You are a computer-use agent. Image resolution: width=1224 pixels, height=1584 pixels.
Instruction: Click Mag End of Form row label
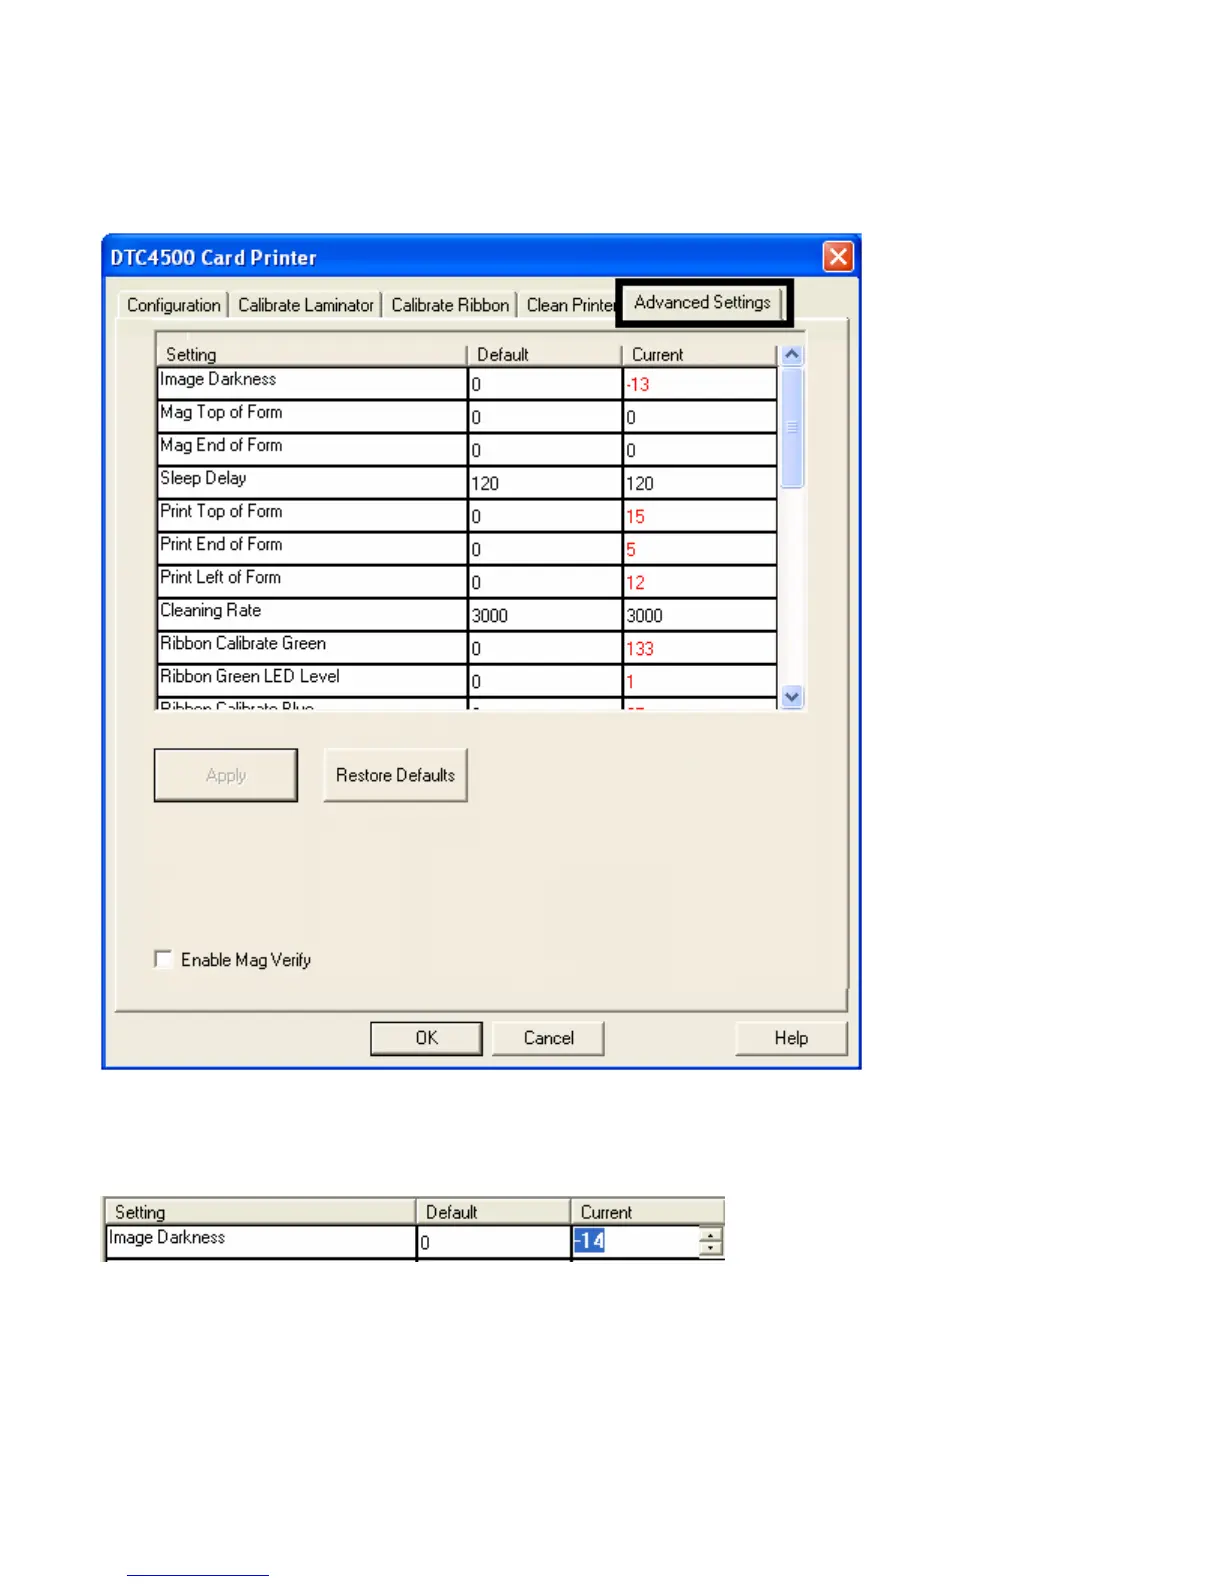pyautogui.click(x=221, y=446)
